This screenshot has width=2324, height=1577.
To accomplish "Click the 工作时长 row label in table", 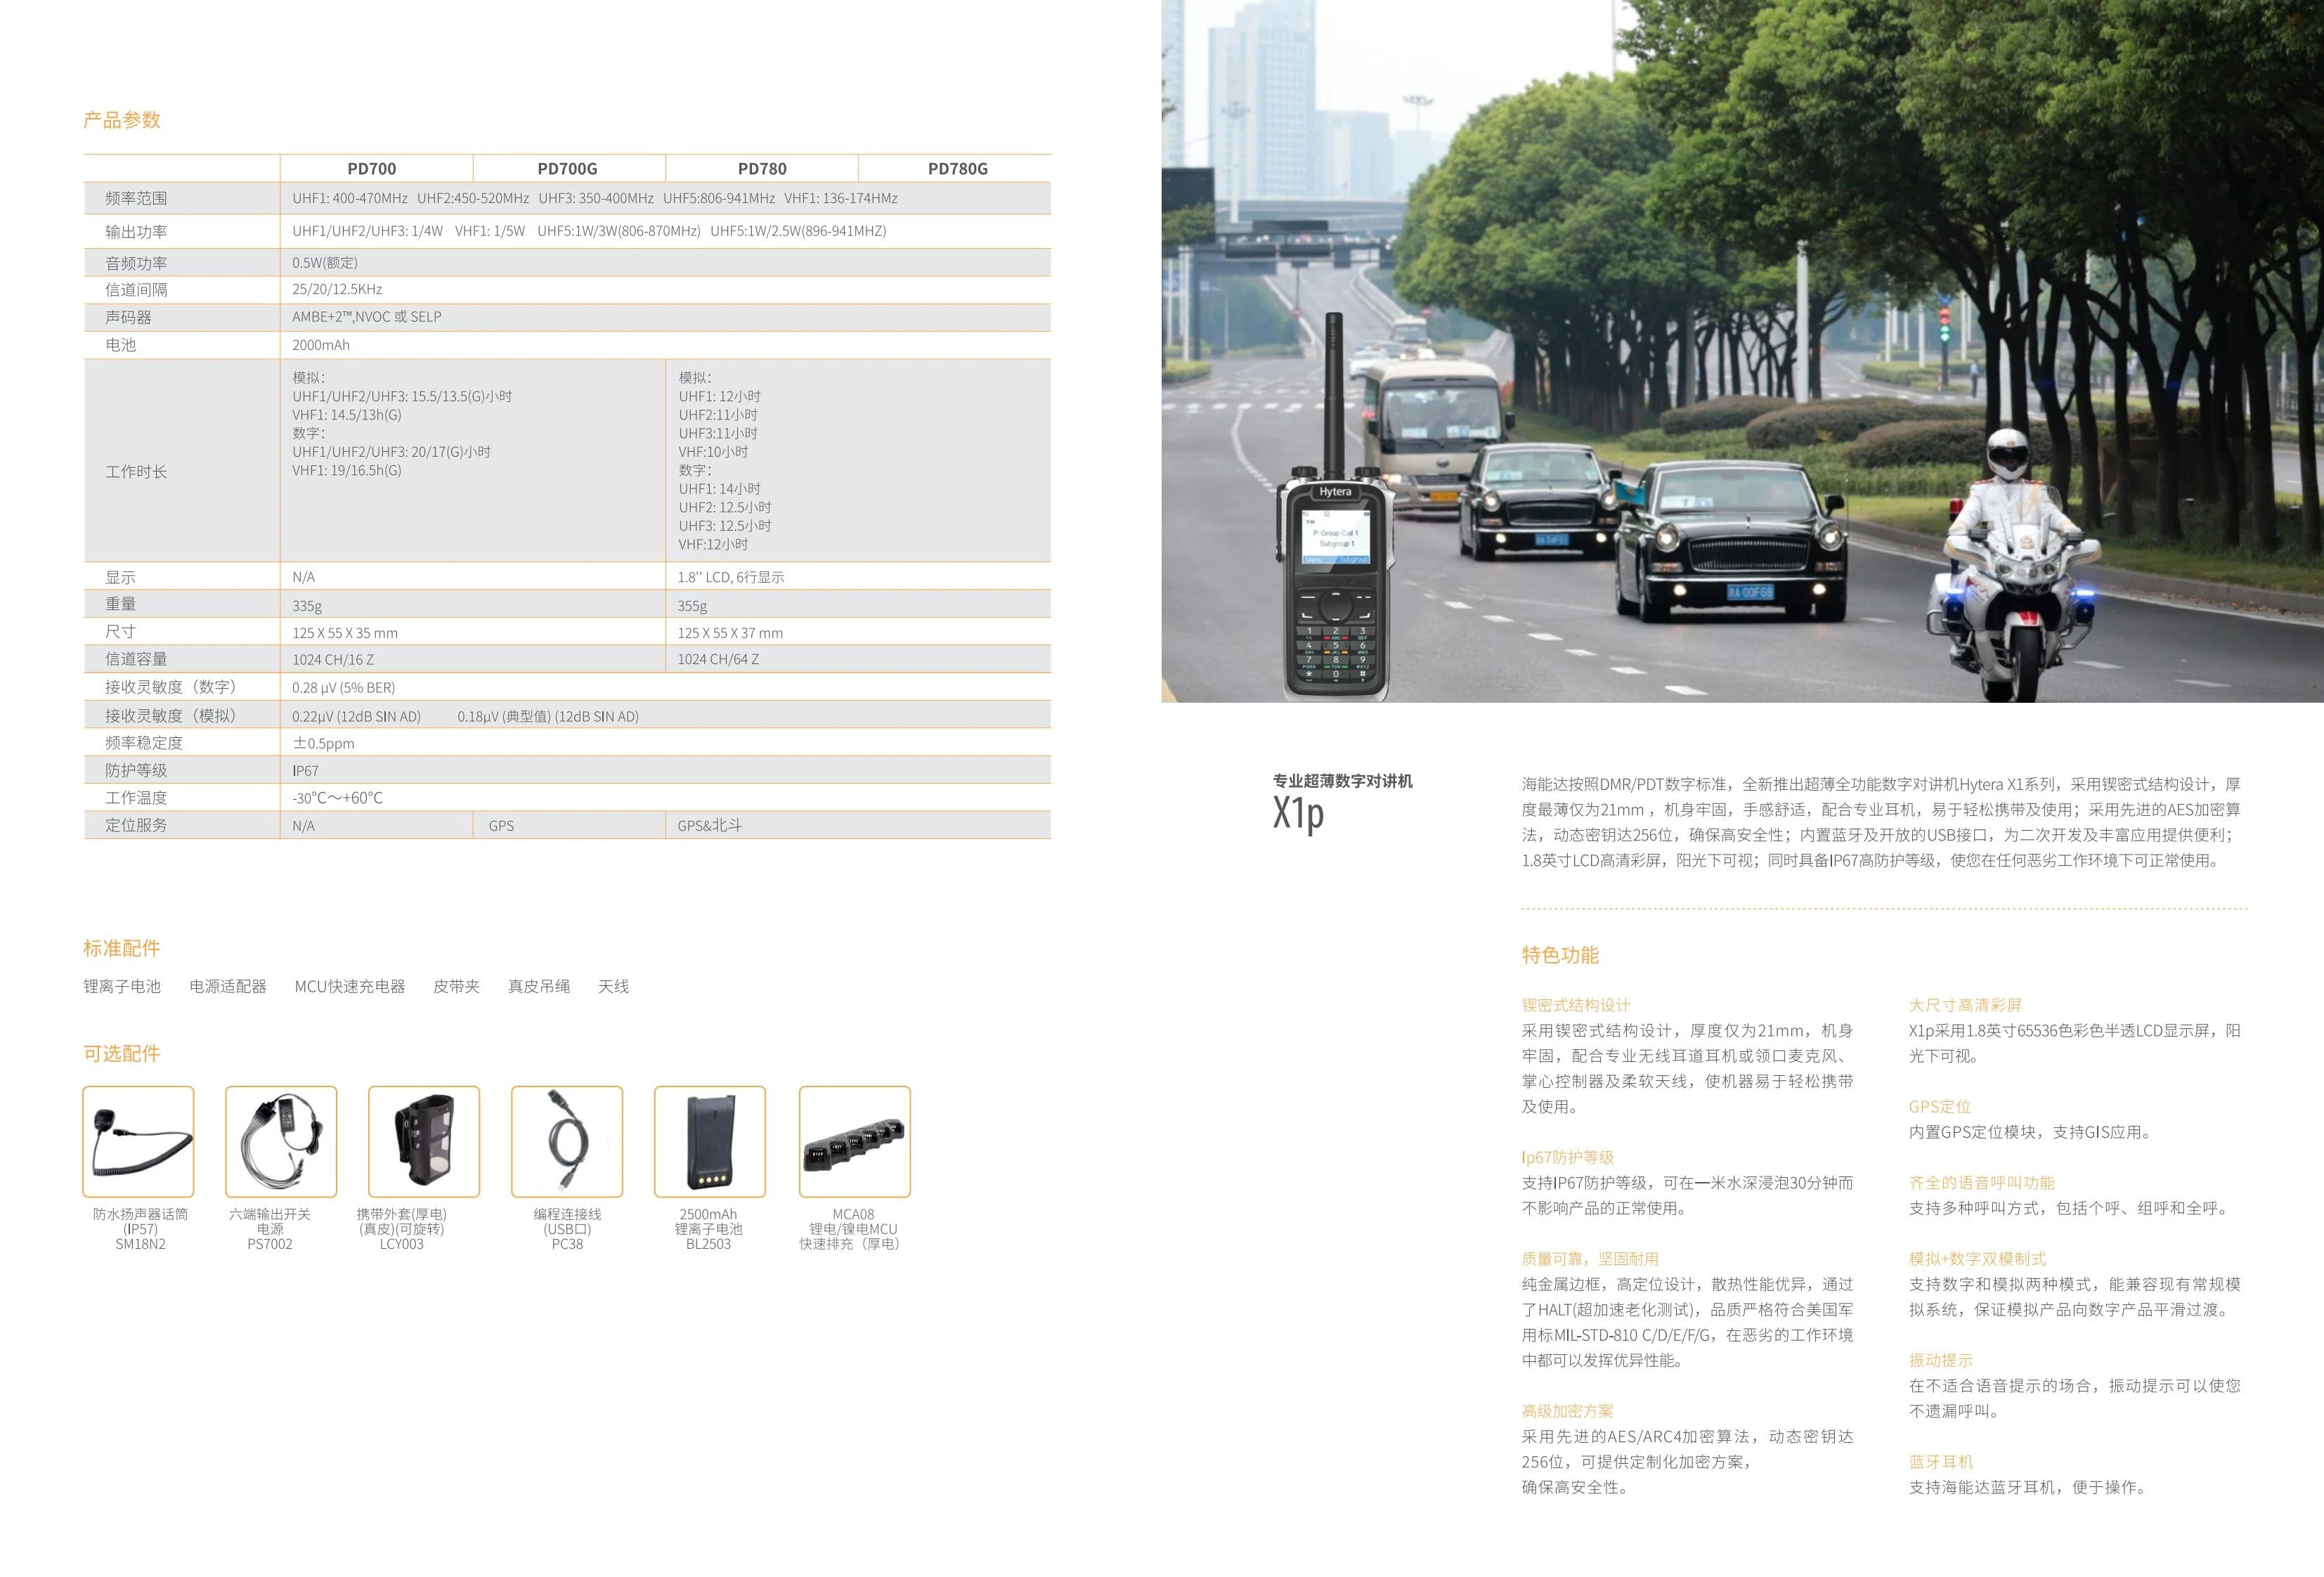I will click(136, 472).
